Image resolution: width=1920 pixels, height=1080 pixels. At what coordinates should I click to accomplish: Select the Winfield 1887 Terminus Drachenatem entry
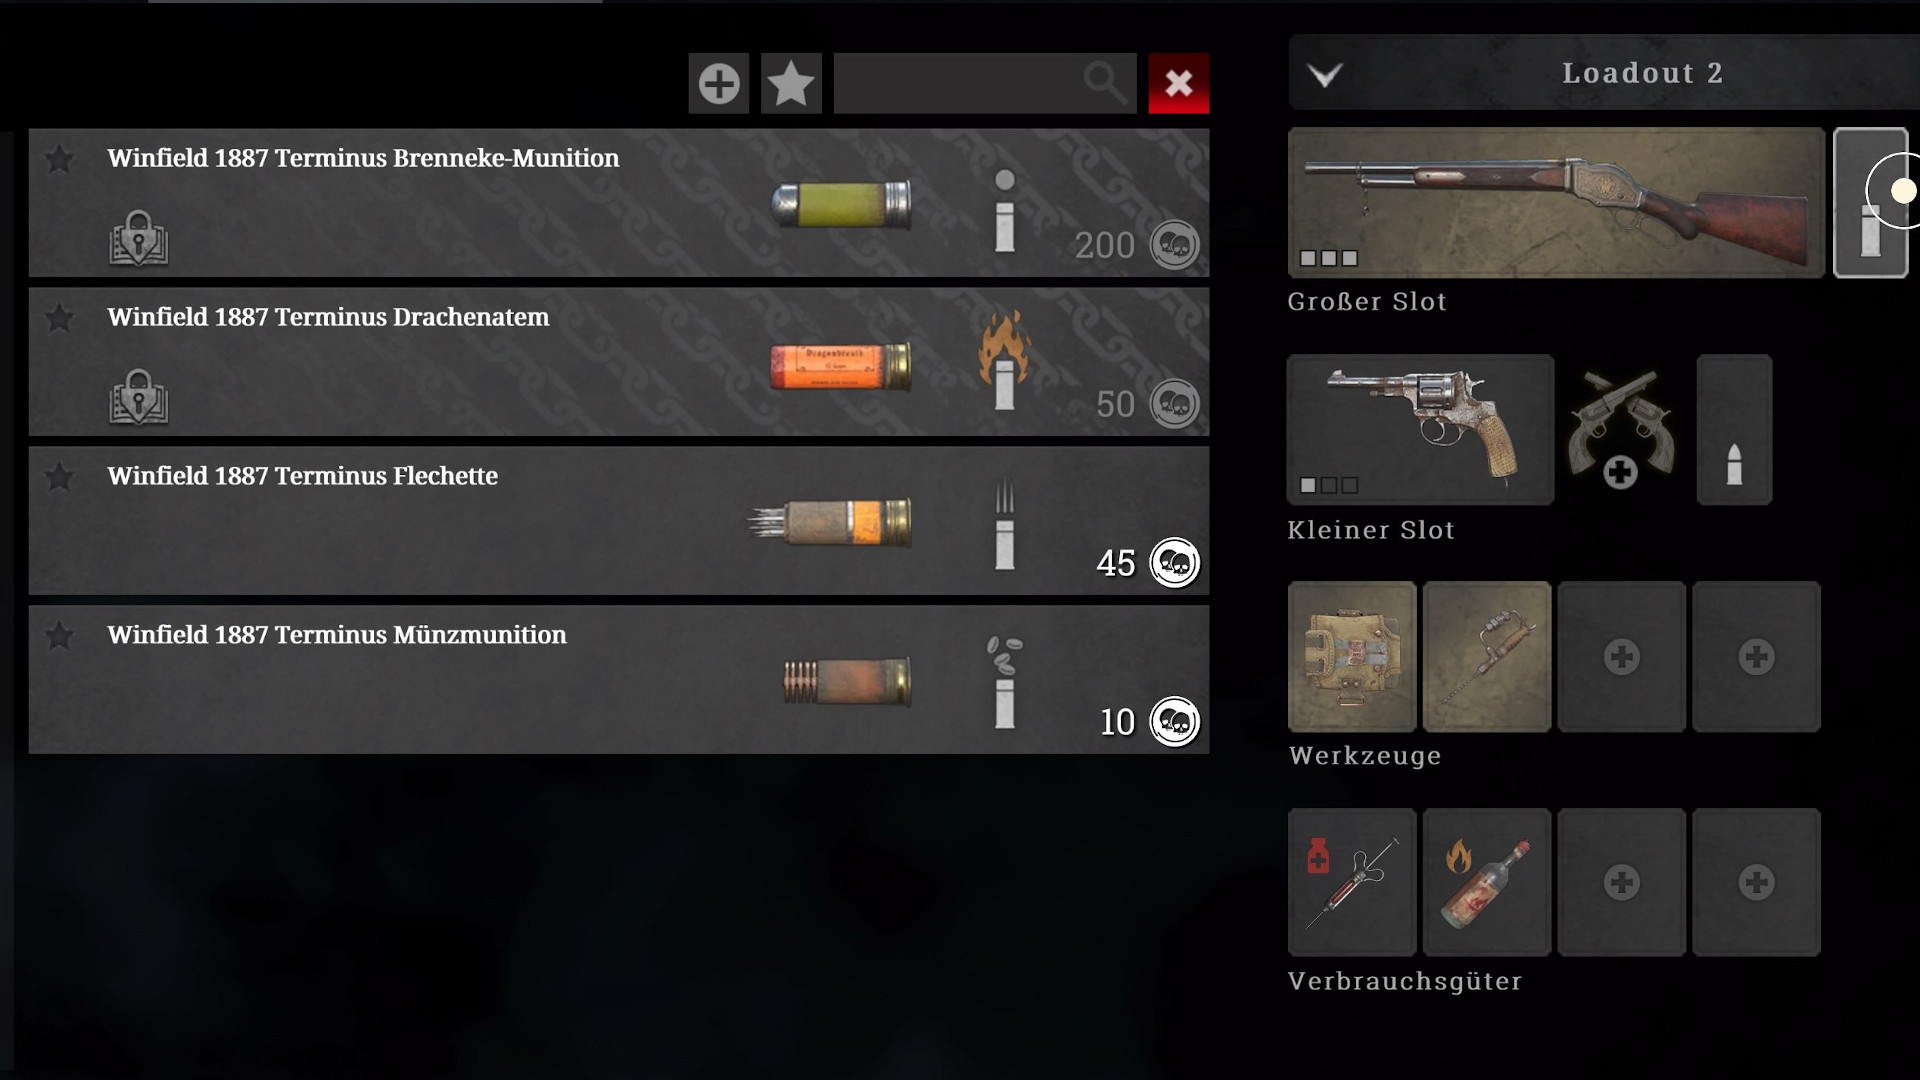pos(619,362)
